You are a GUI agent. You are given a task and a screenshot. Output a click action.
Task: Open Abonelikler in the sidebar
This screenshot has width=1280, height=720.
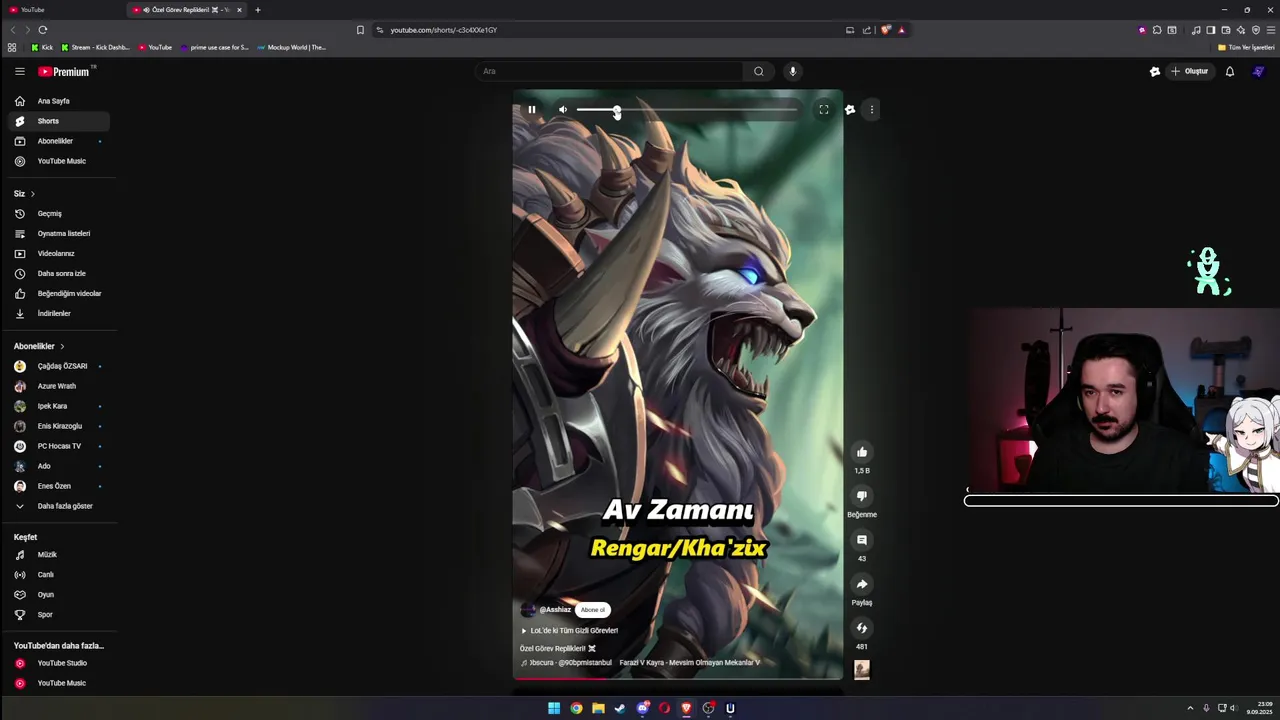(59, 141)
